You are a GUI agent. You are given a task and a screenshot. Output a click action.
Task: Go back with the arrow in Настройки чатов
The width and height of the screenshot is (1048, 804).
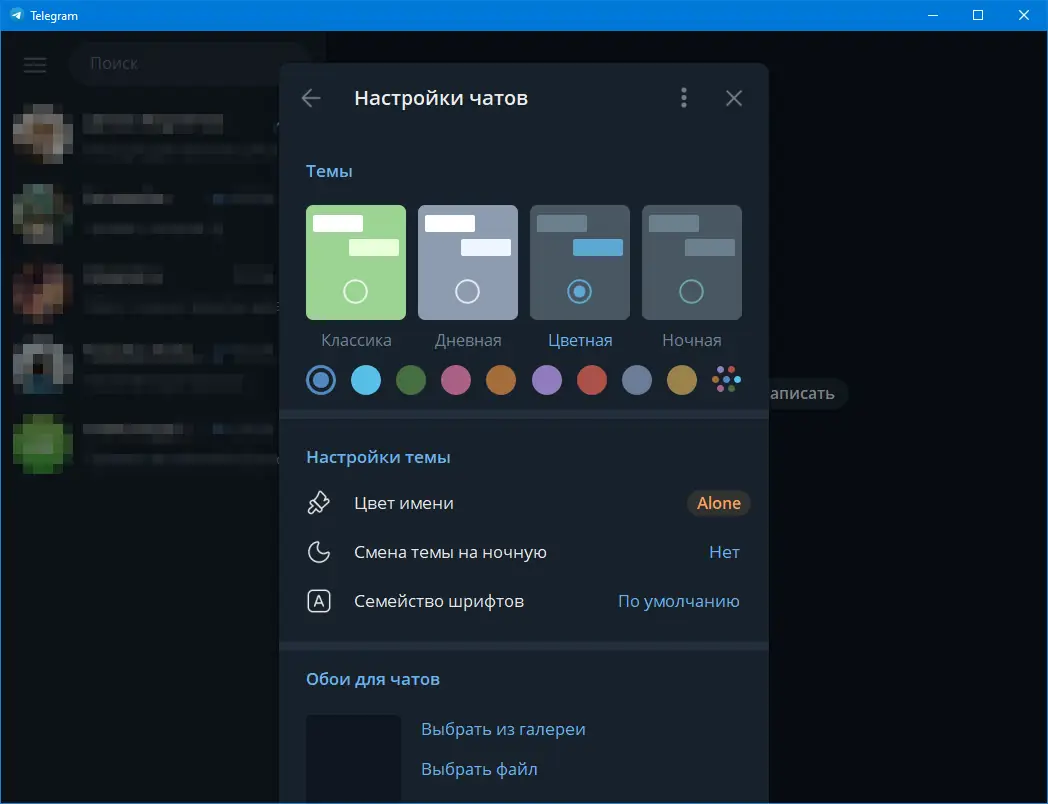311,98
